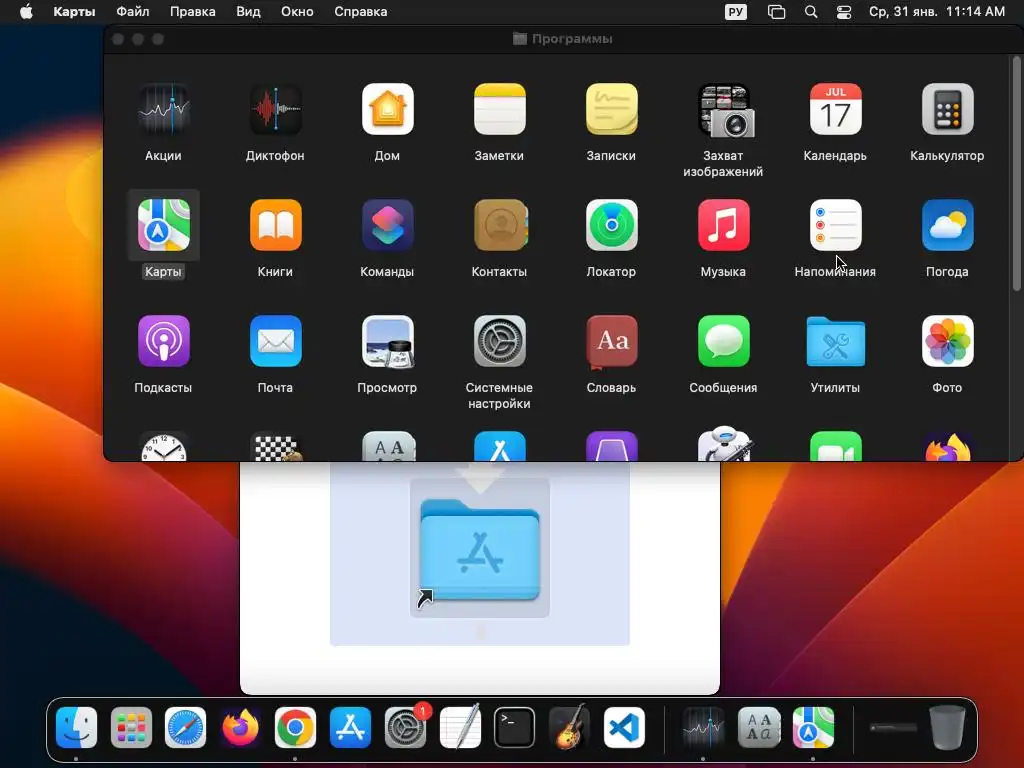Open Почта mail app

pyautogui.click(x=275, y=341)
